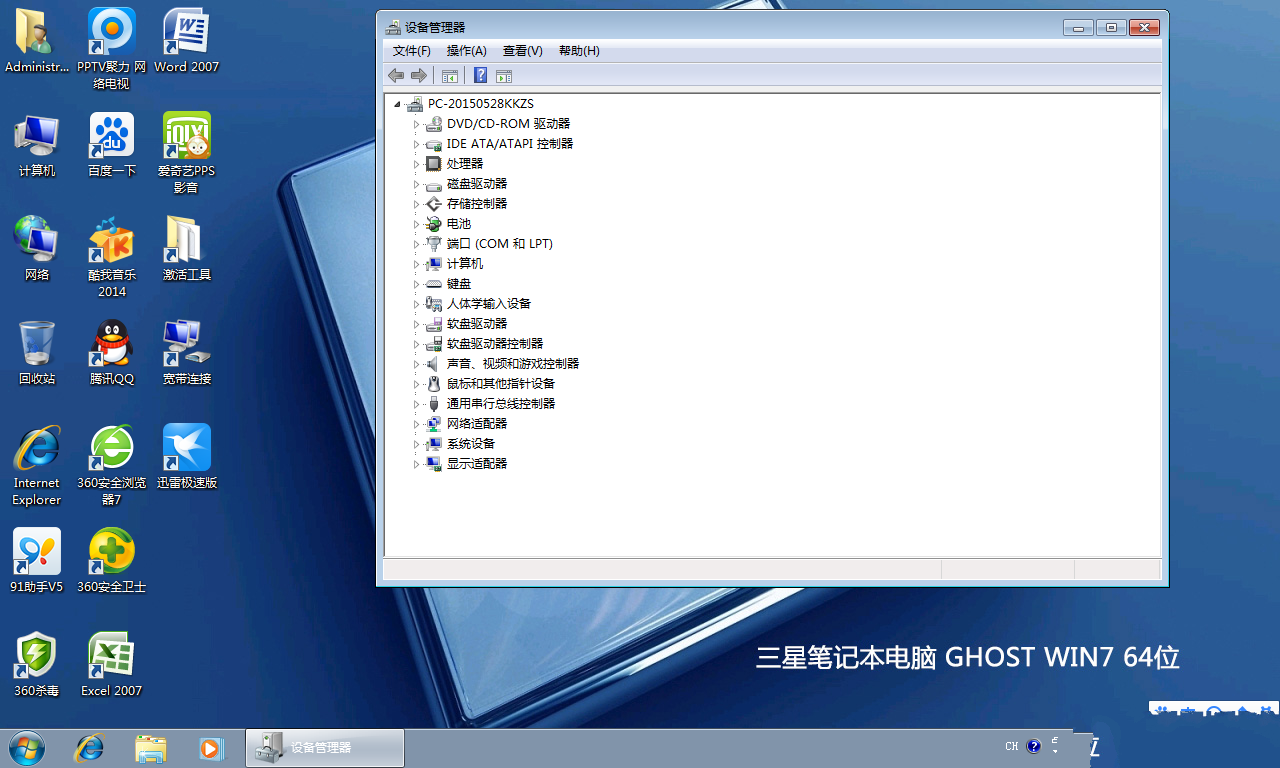Click the Back arrow in Device Manager toolbar
Screen dimensions: 1280x768
pos(396,76)
